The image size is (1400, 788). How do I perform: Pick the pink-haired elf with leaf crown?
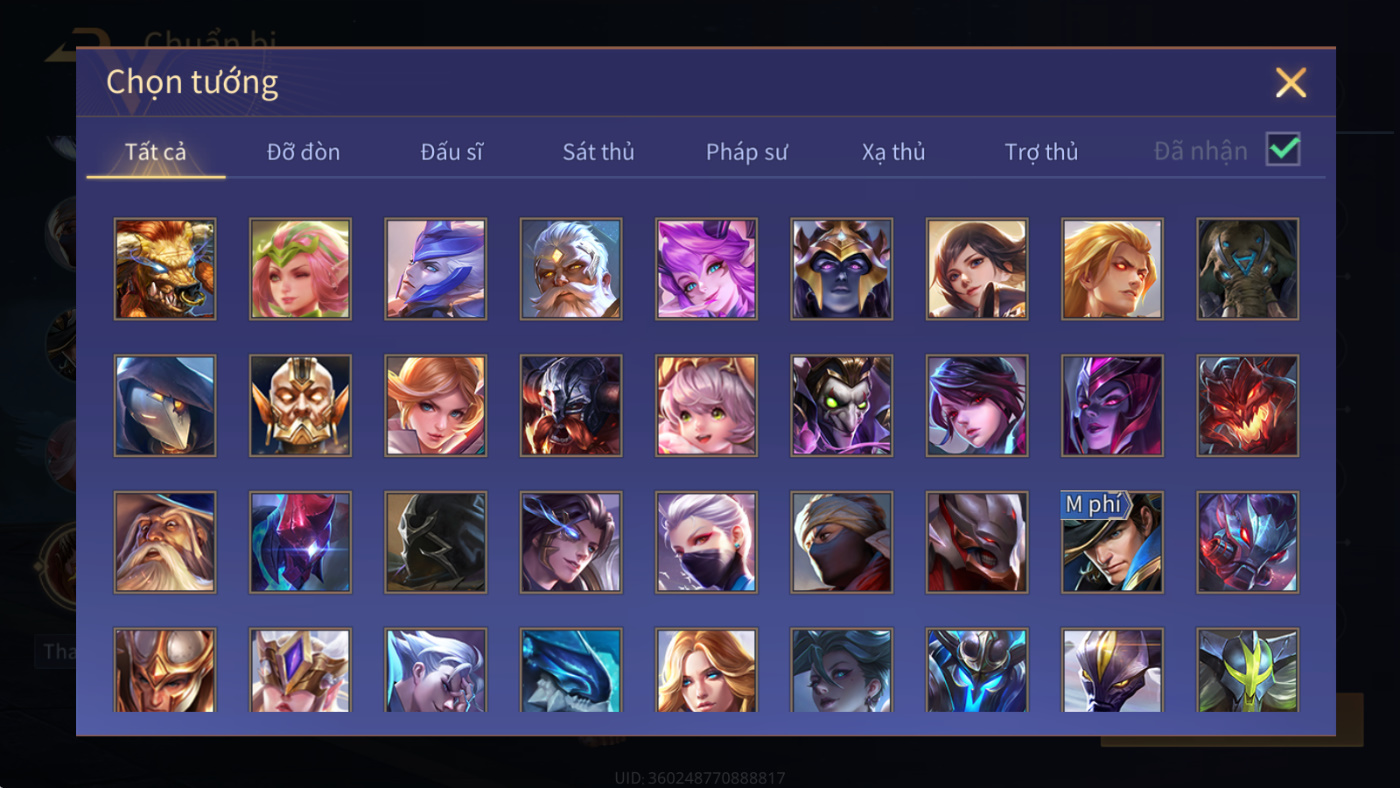(300, 269)
